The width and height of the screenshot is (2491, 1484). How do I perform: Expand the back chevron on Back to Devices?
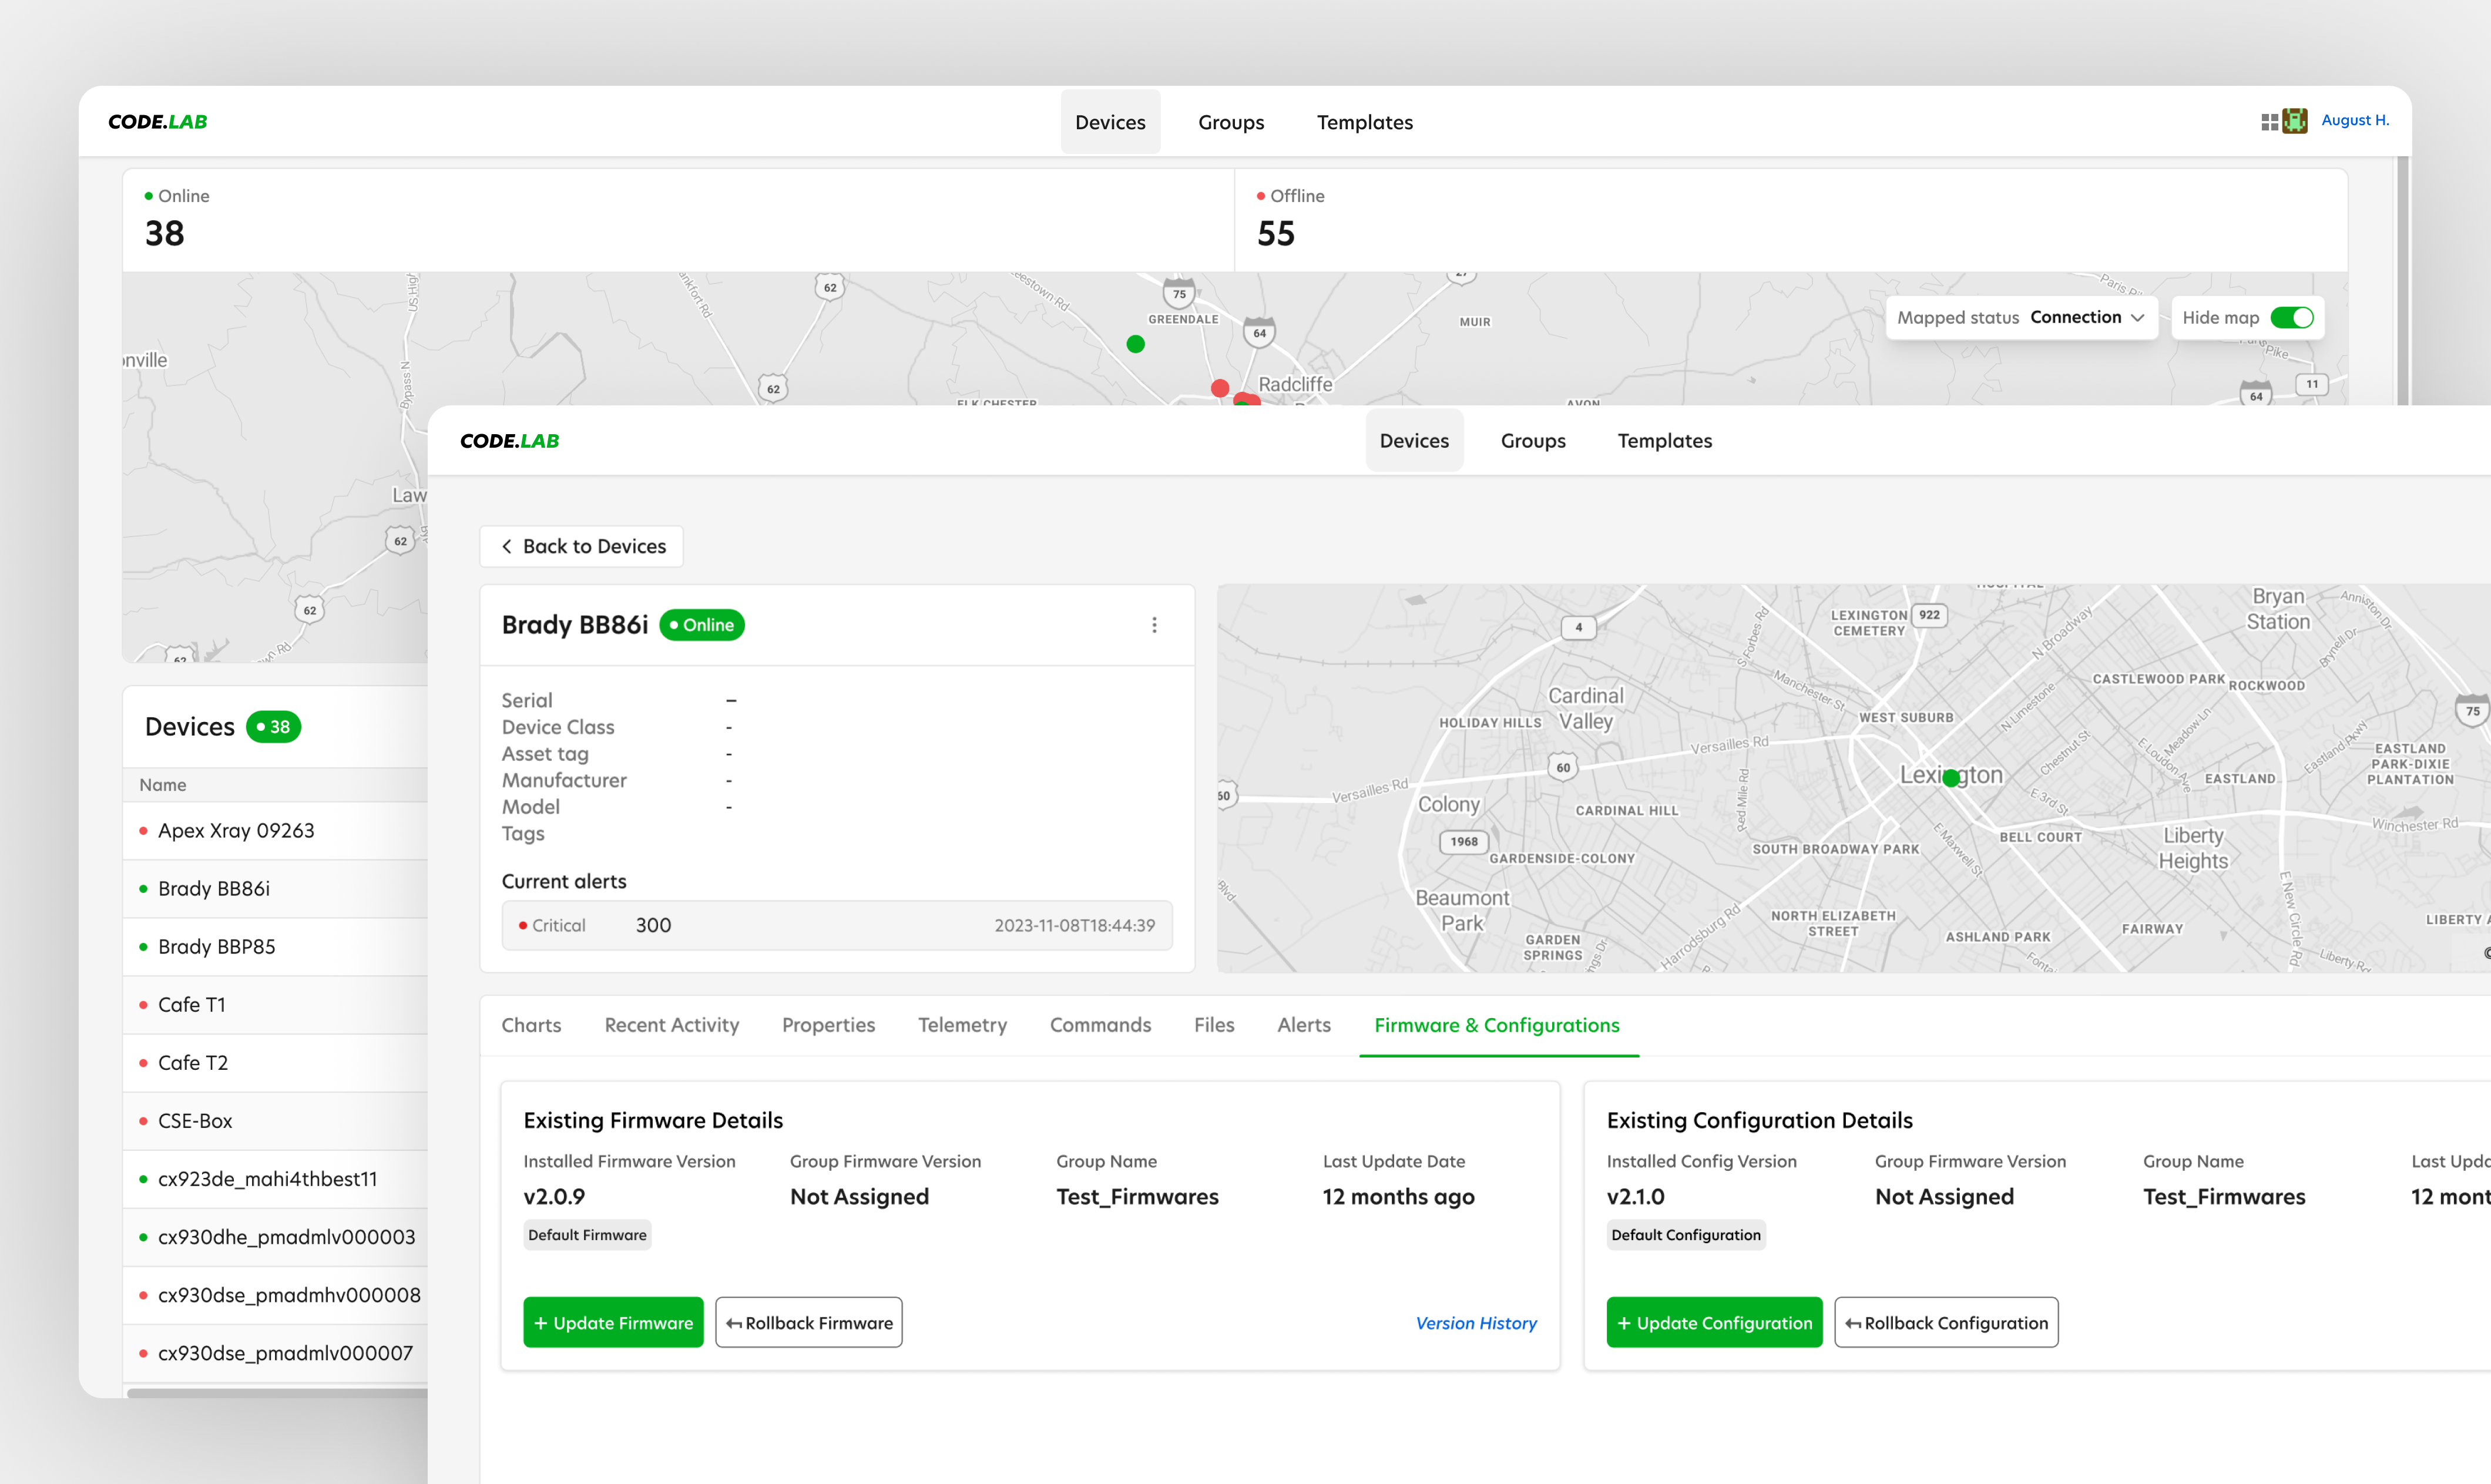point(507,546)
